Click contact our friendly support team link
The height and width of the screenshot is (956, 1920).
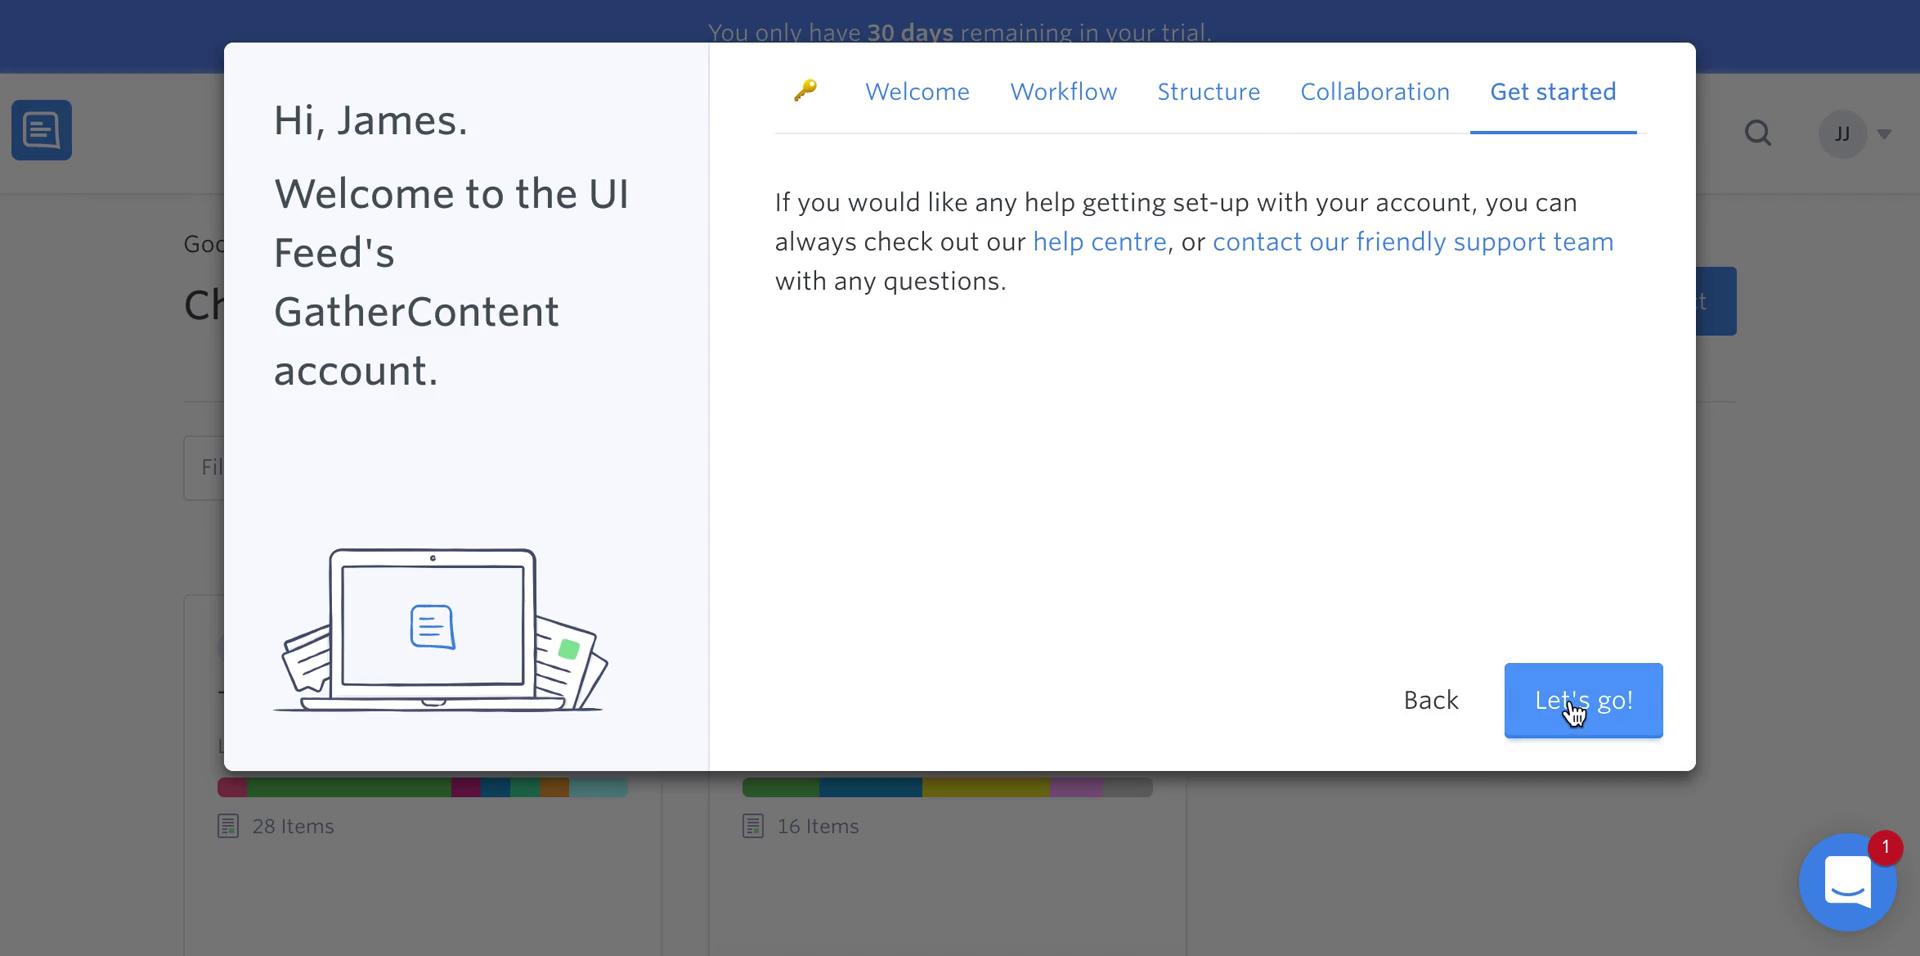[x=1413, y=242]
